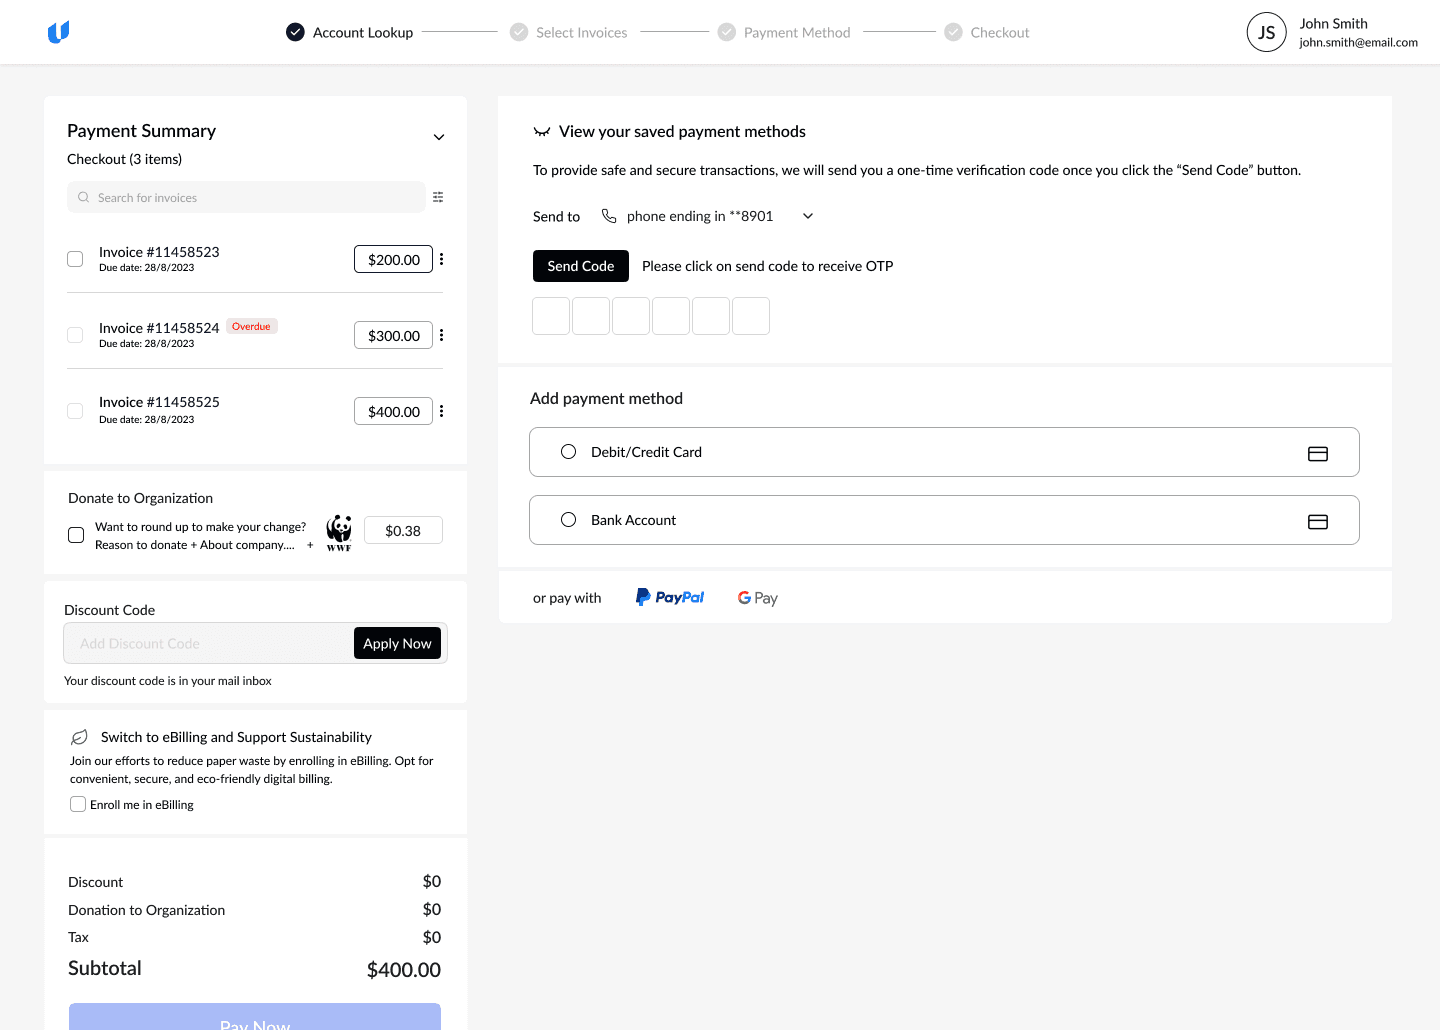1440x1030 pixels.
Task: Enable the round-up donation checkbox
Action: (76, 535)
